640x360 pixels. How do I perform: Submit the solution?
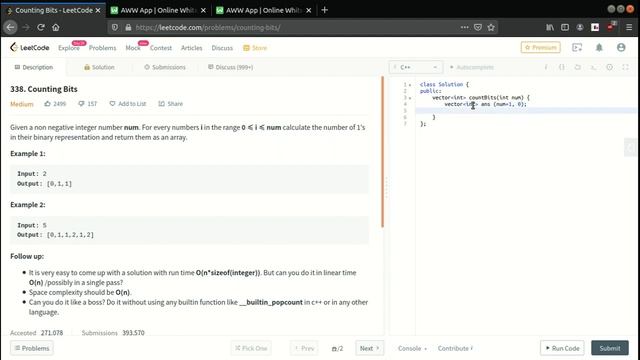pos(610,348)
